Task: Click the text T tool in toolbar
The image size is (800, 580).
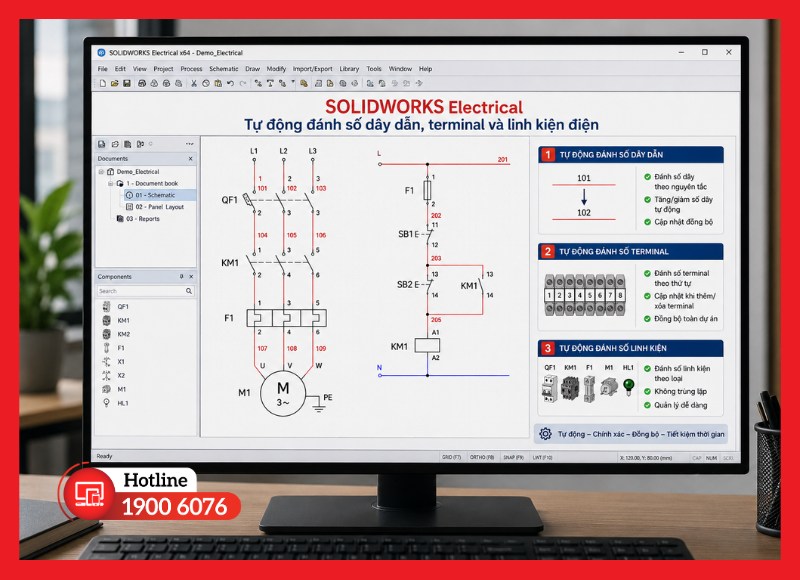Action: tap(270, 83)
